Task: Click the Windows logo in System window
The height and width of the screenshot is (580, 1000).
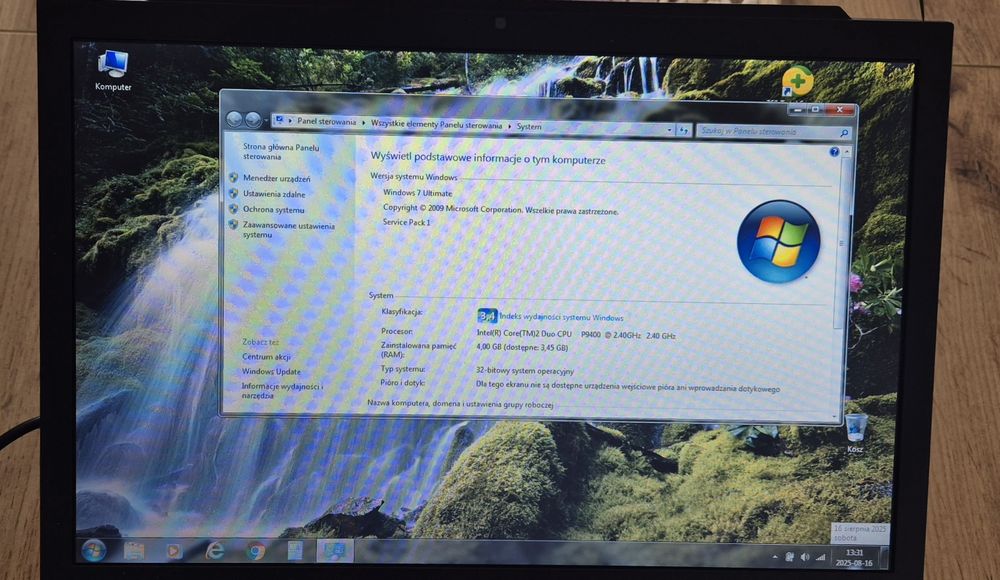Action: (778, 241)
